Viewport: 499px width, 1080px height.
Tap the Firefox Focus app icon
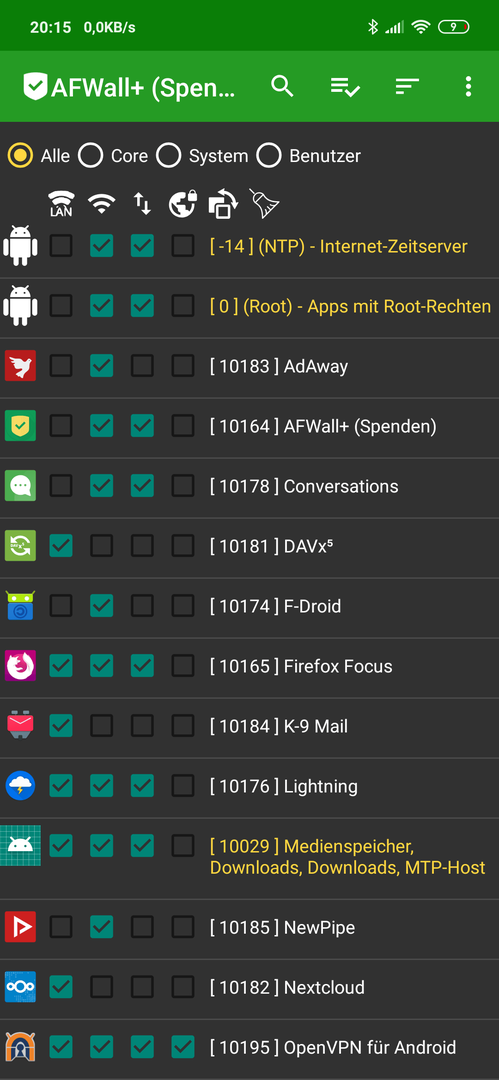(20, 666)
